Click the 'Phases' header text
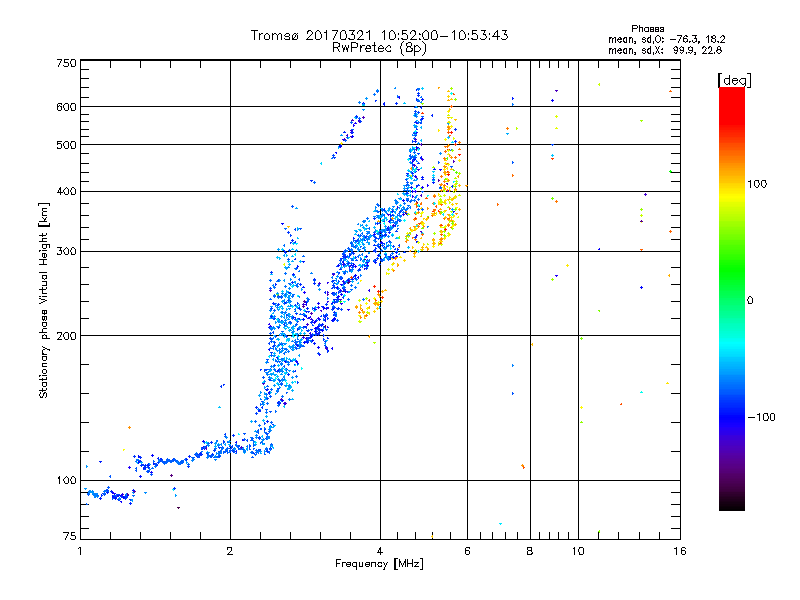Image resolution: width=800 pixels, height=600 pixels. tap(647, 29)
